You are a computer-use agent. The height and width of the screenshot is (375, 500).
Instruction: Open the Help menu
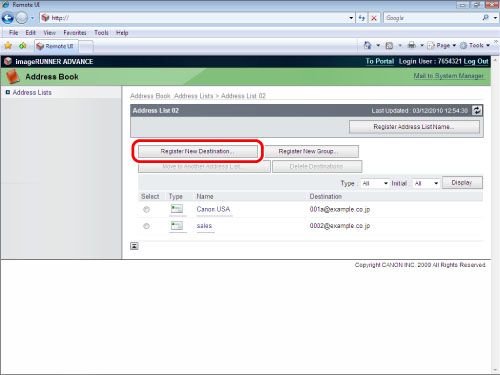[122, 33]
